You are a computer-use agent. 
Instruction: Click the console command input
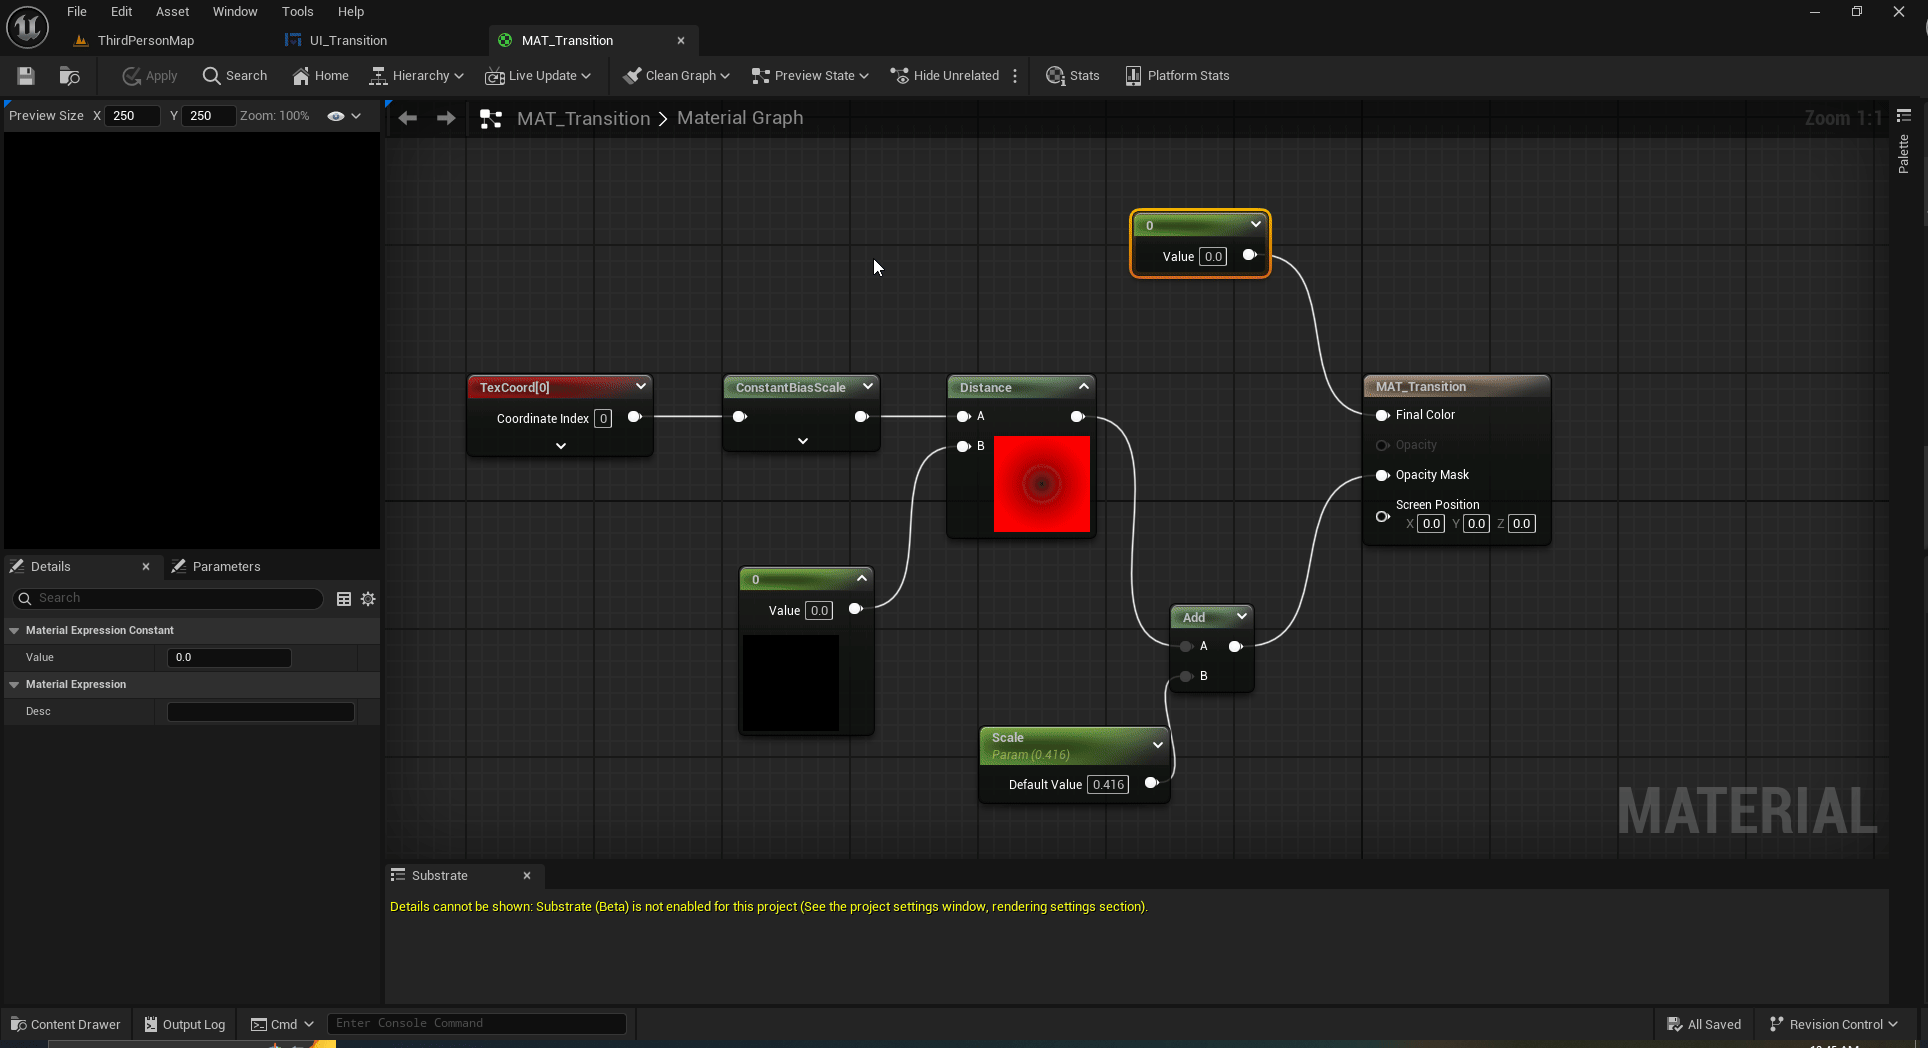click(x=477, y=1024)
